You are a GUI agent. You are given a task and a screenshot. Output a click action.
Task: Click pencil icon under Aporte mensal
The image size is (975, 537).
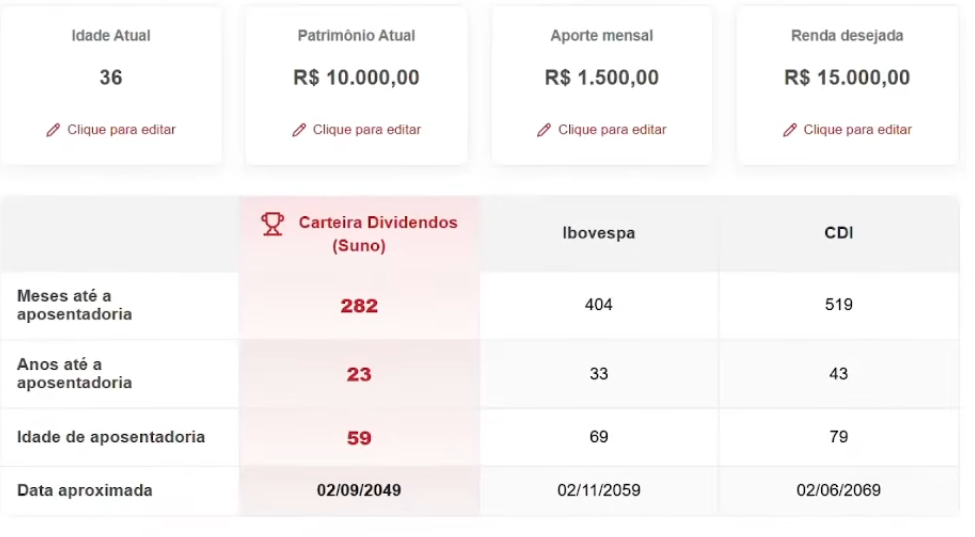click(x=544, y=130)
